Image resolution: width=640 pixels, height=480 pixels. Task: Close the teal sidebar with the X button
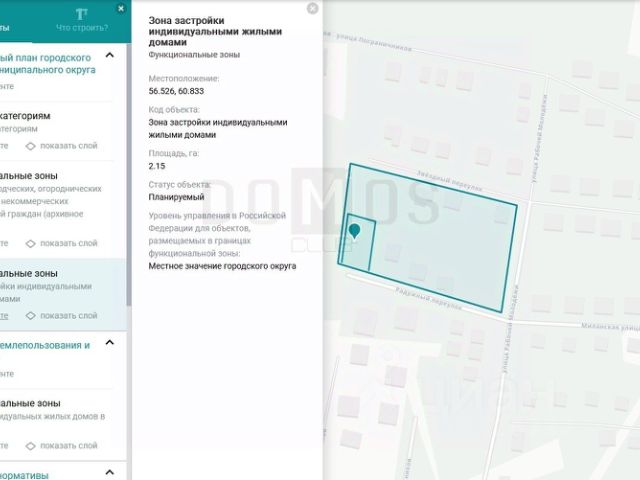click(121, 8)
